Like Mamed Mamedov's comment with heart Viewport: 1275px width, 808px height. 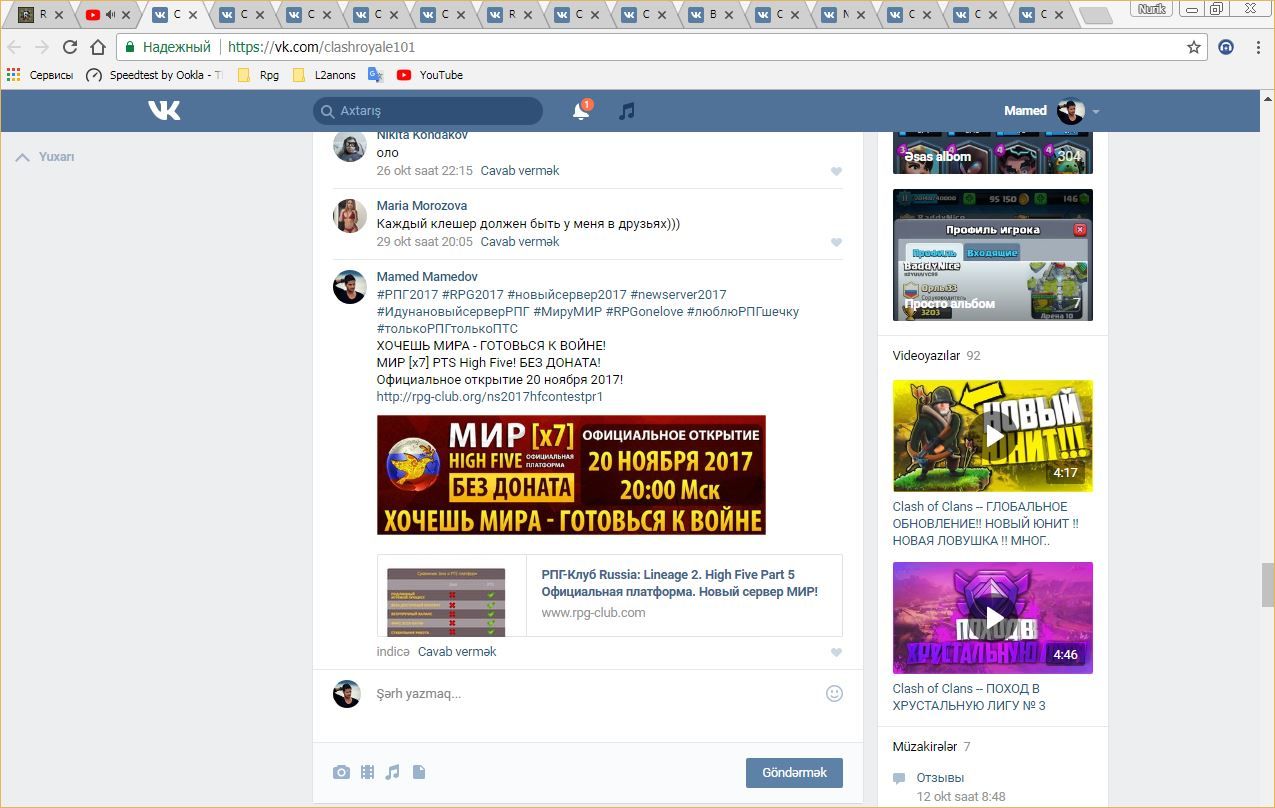point(836,652)
